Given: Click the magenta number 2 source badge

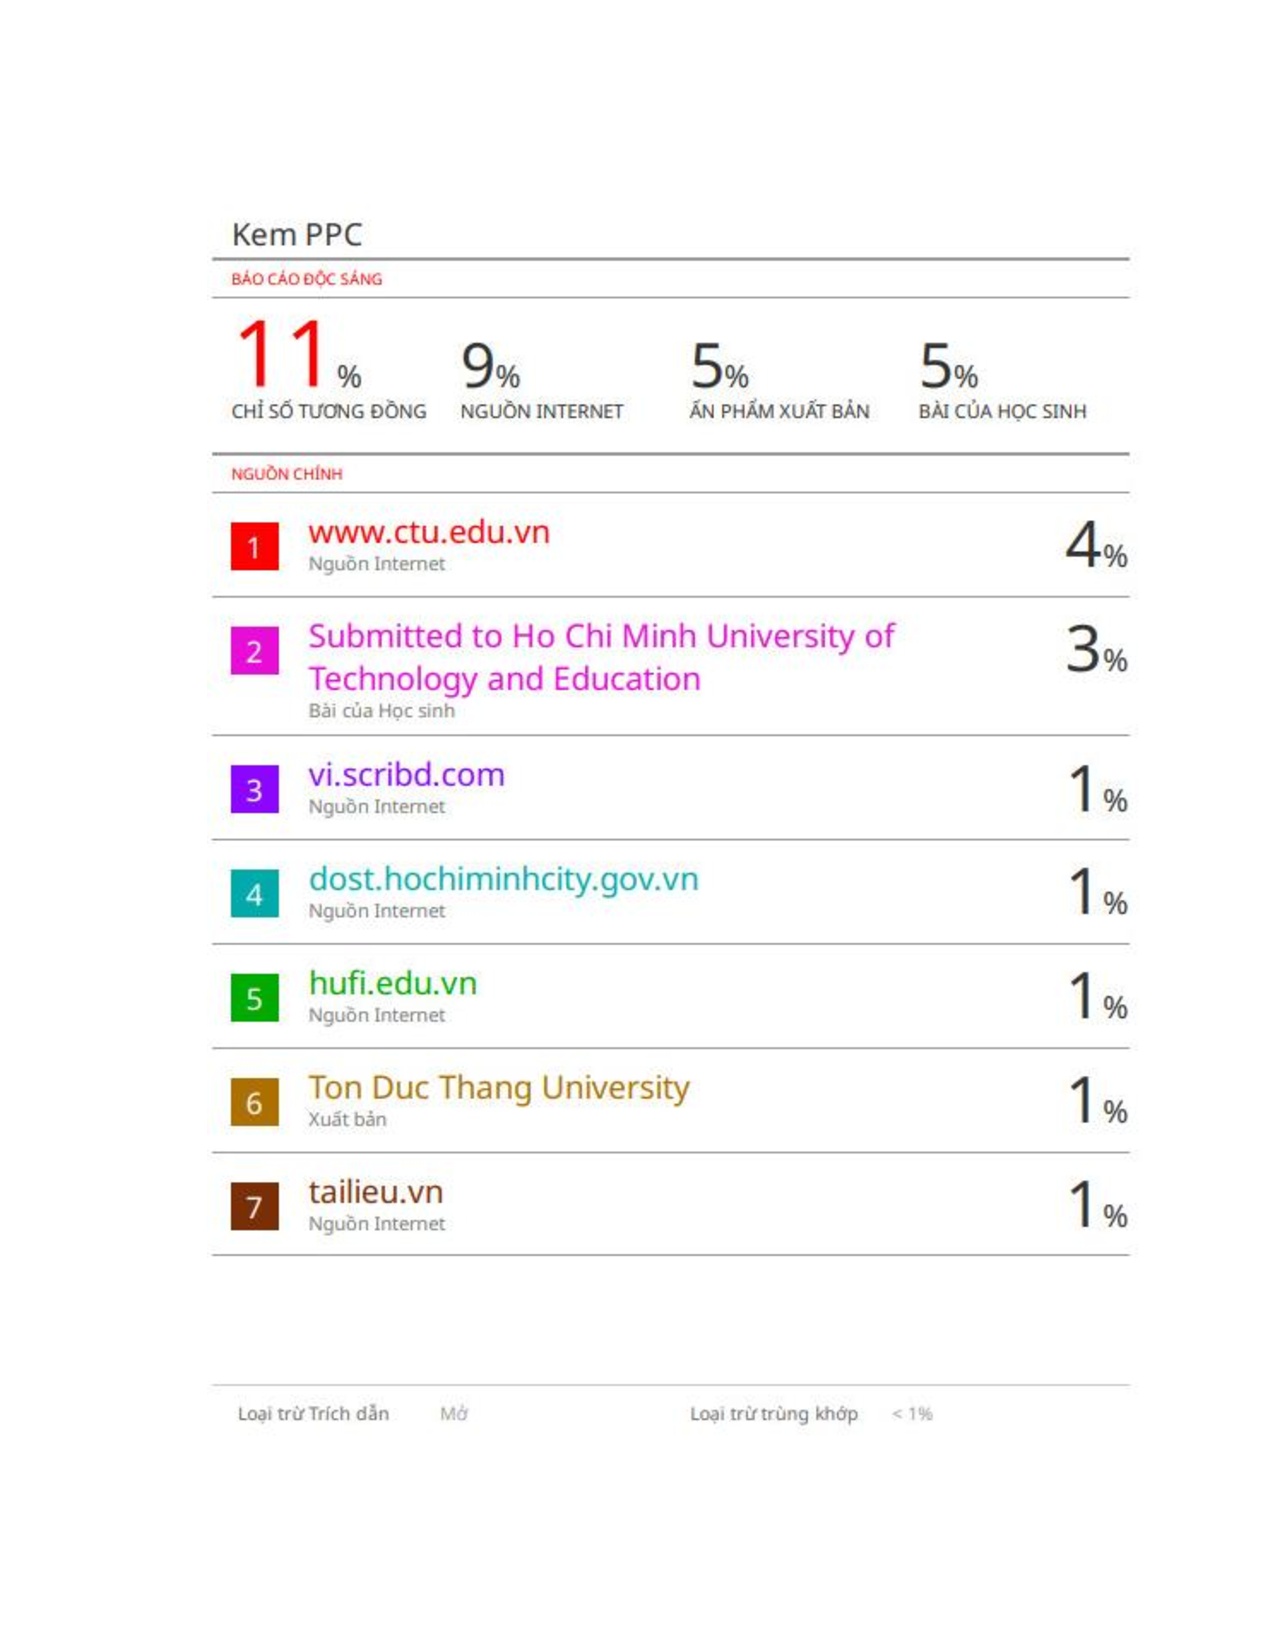Looking at the screenshot, I should click(254, 651).
